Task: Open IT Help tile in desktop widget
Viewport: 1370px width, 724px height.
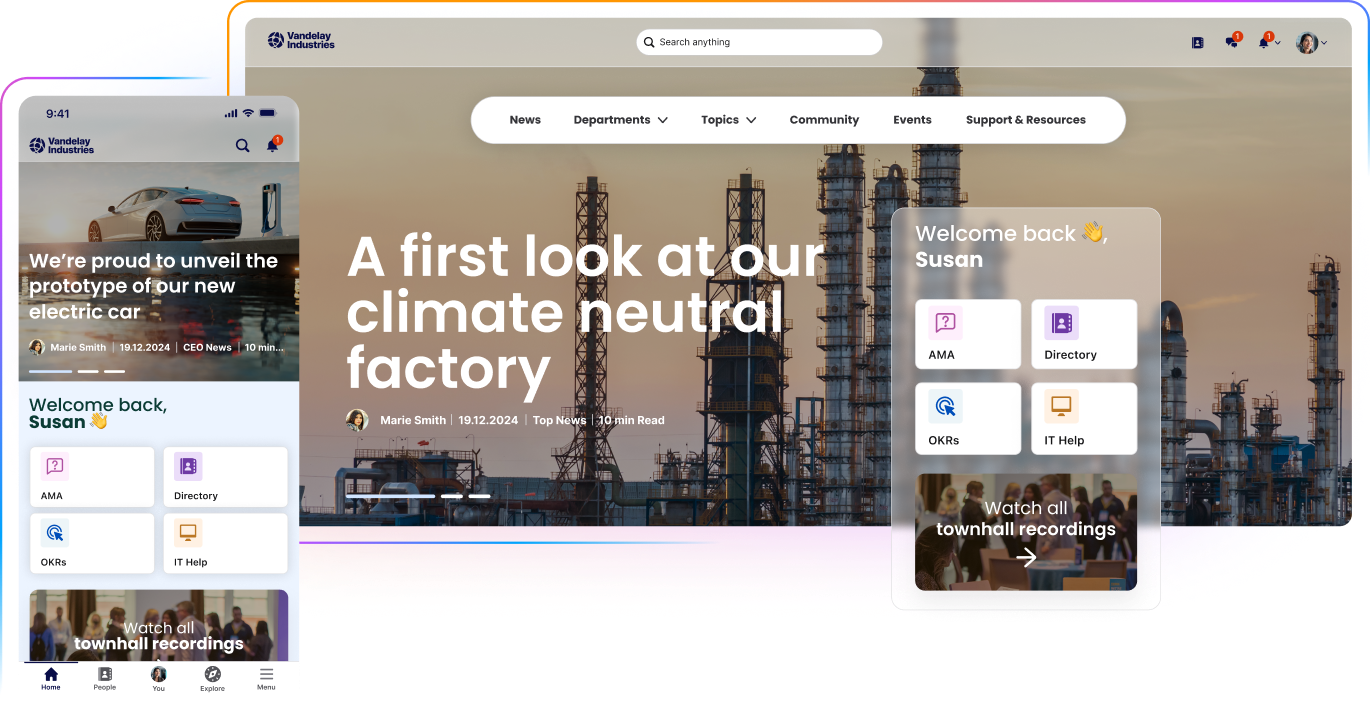Action: tap(1084, 419)
